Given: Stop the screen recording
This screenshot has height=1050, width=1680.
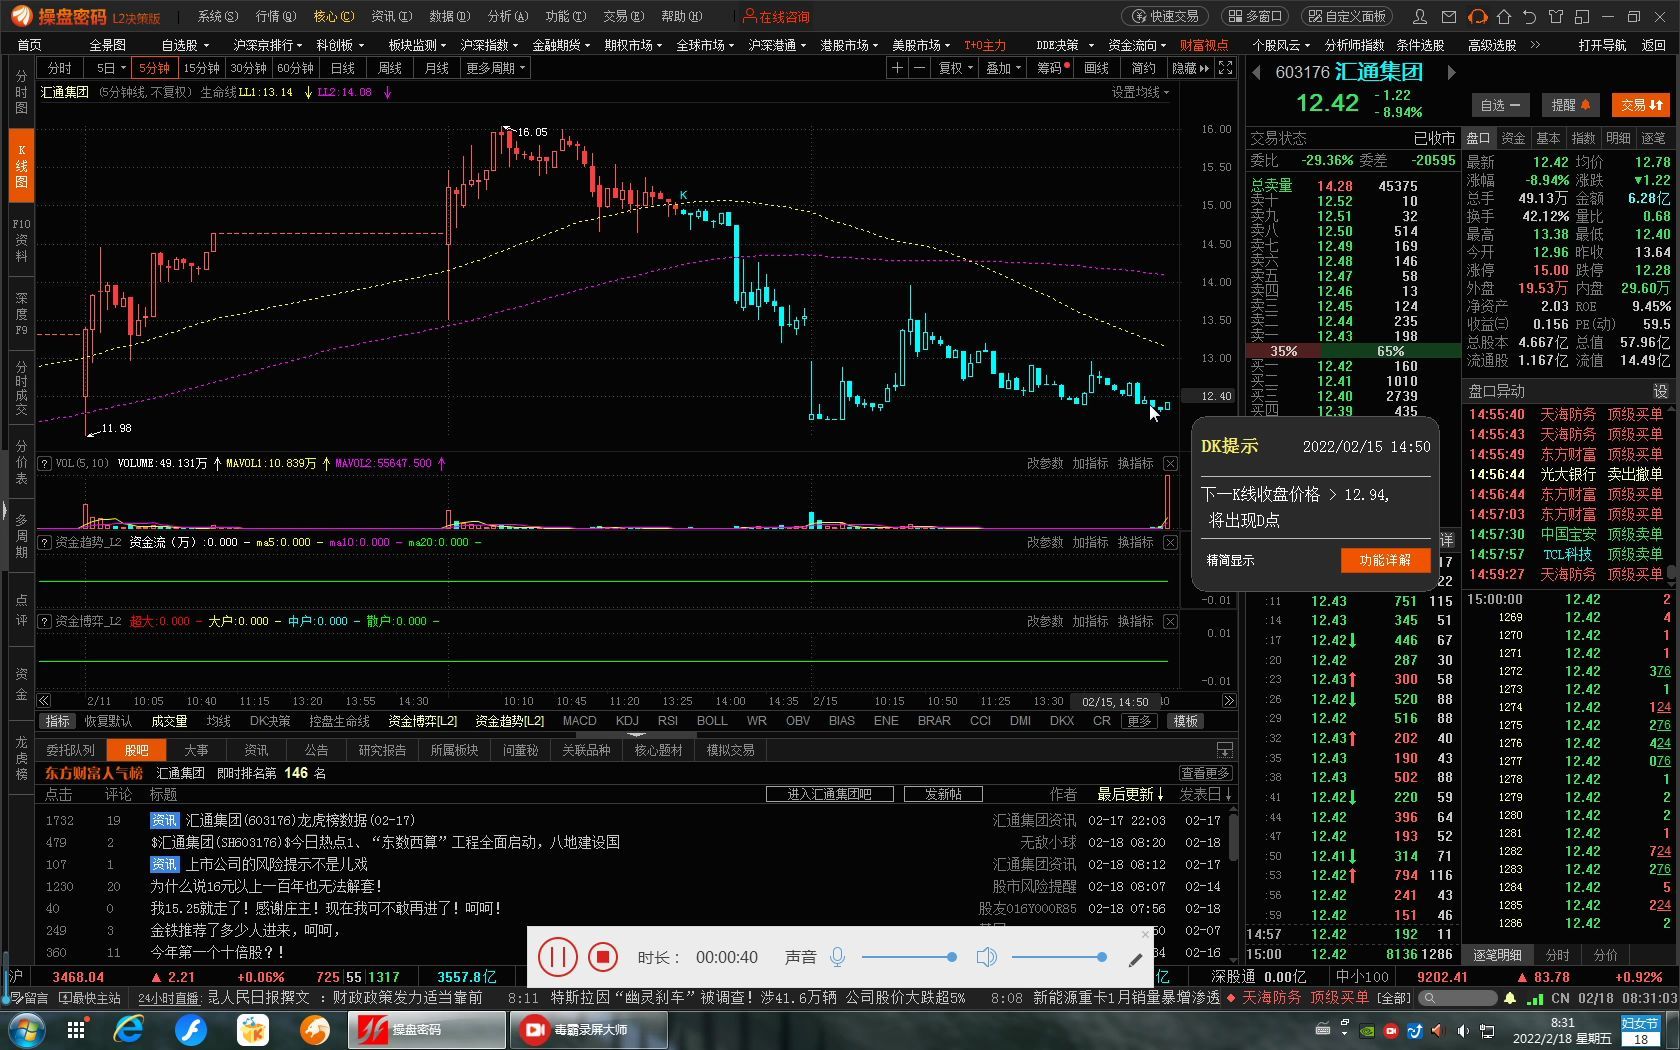Looking at the screenshot, I should (602, 957).
